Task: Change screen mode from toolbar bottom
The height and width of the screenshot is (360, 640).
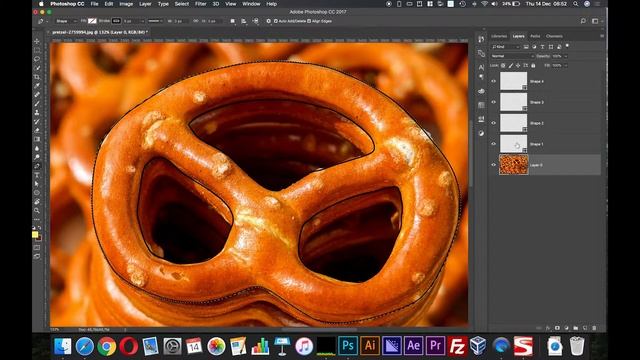Action: point(37,256)
